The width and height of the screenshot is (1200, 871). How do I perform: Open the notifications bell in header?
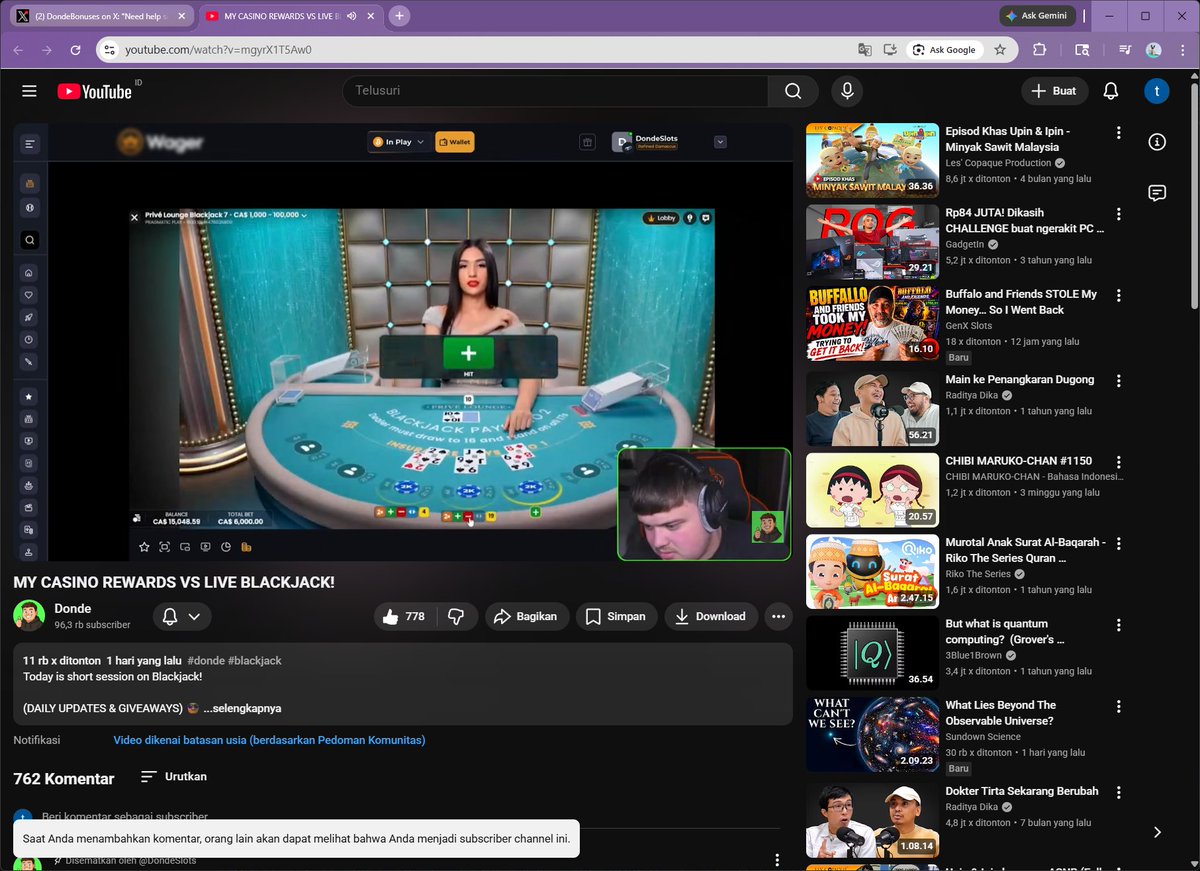(x=1110, y=91)
